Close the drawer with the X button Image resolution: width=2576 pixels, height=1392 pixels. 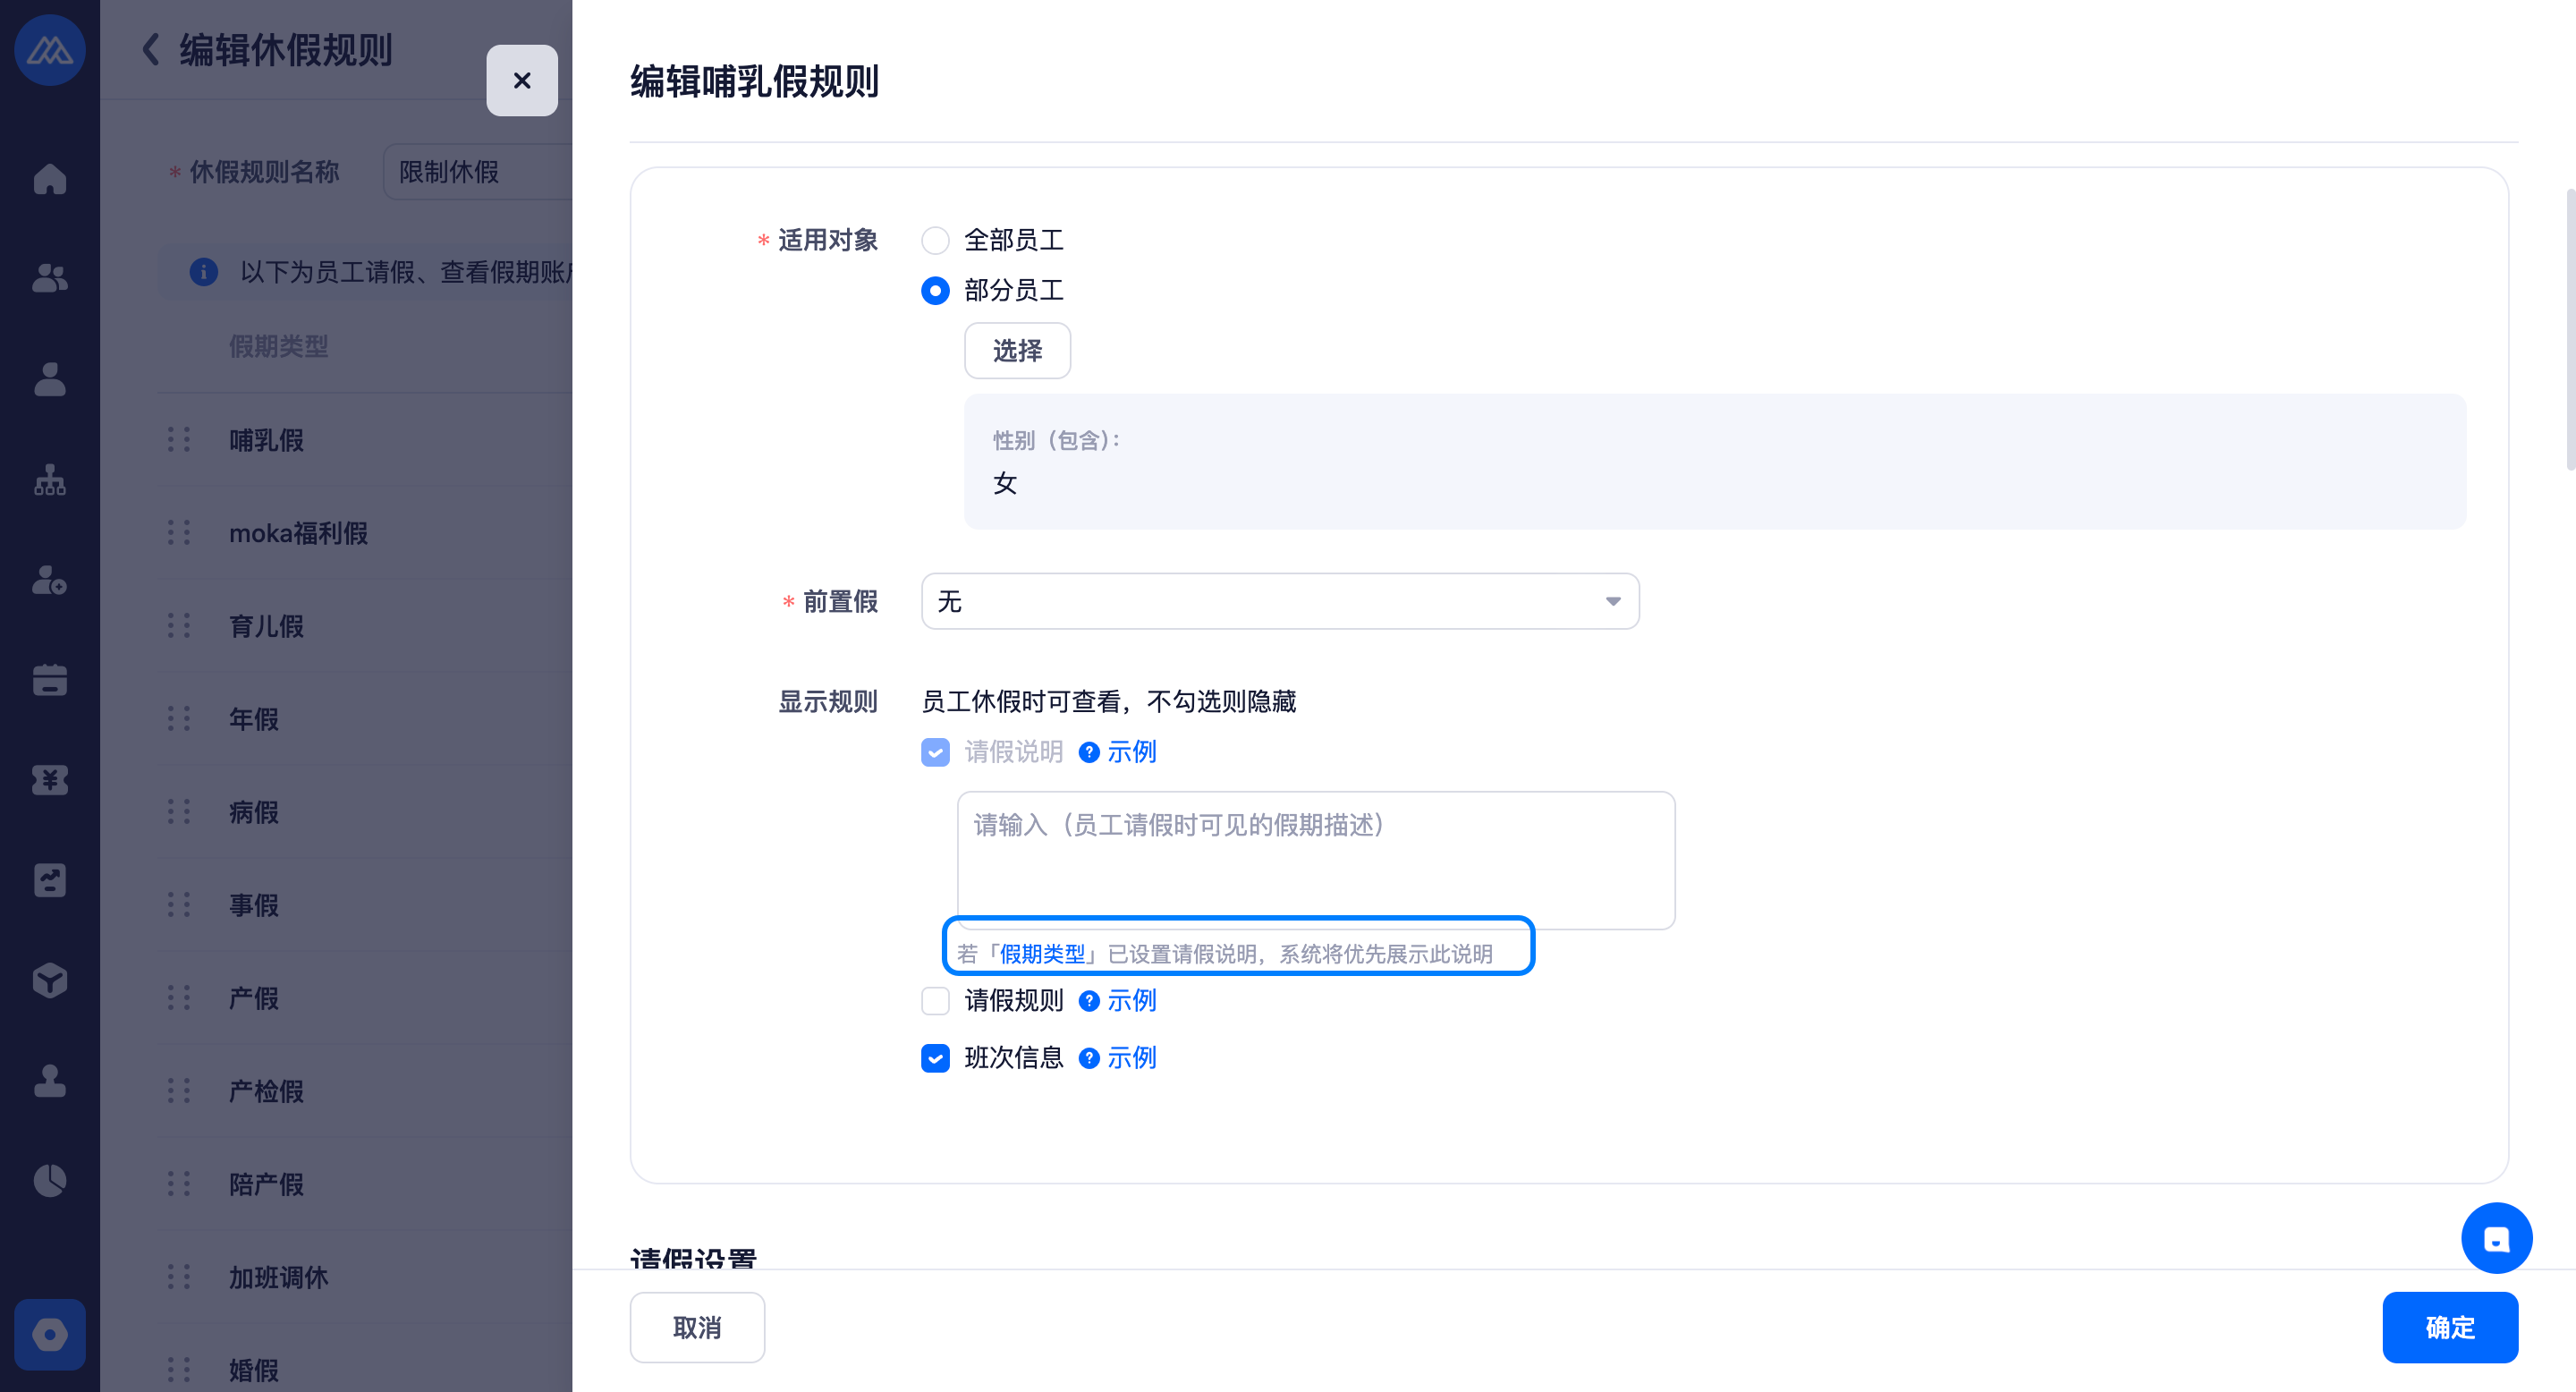pos(522,81)
